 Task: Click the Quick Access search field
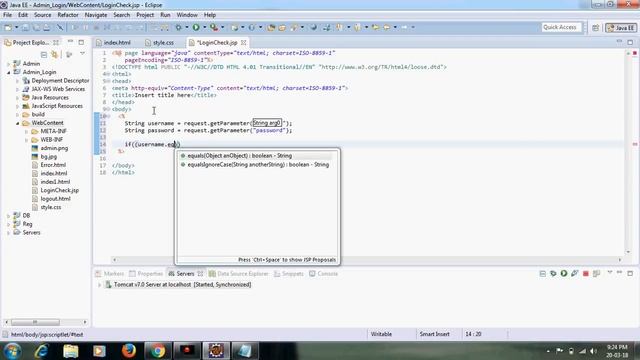(560, 27)
